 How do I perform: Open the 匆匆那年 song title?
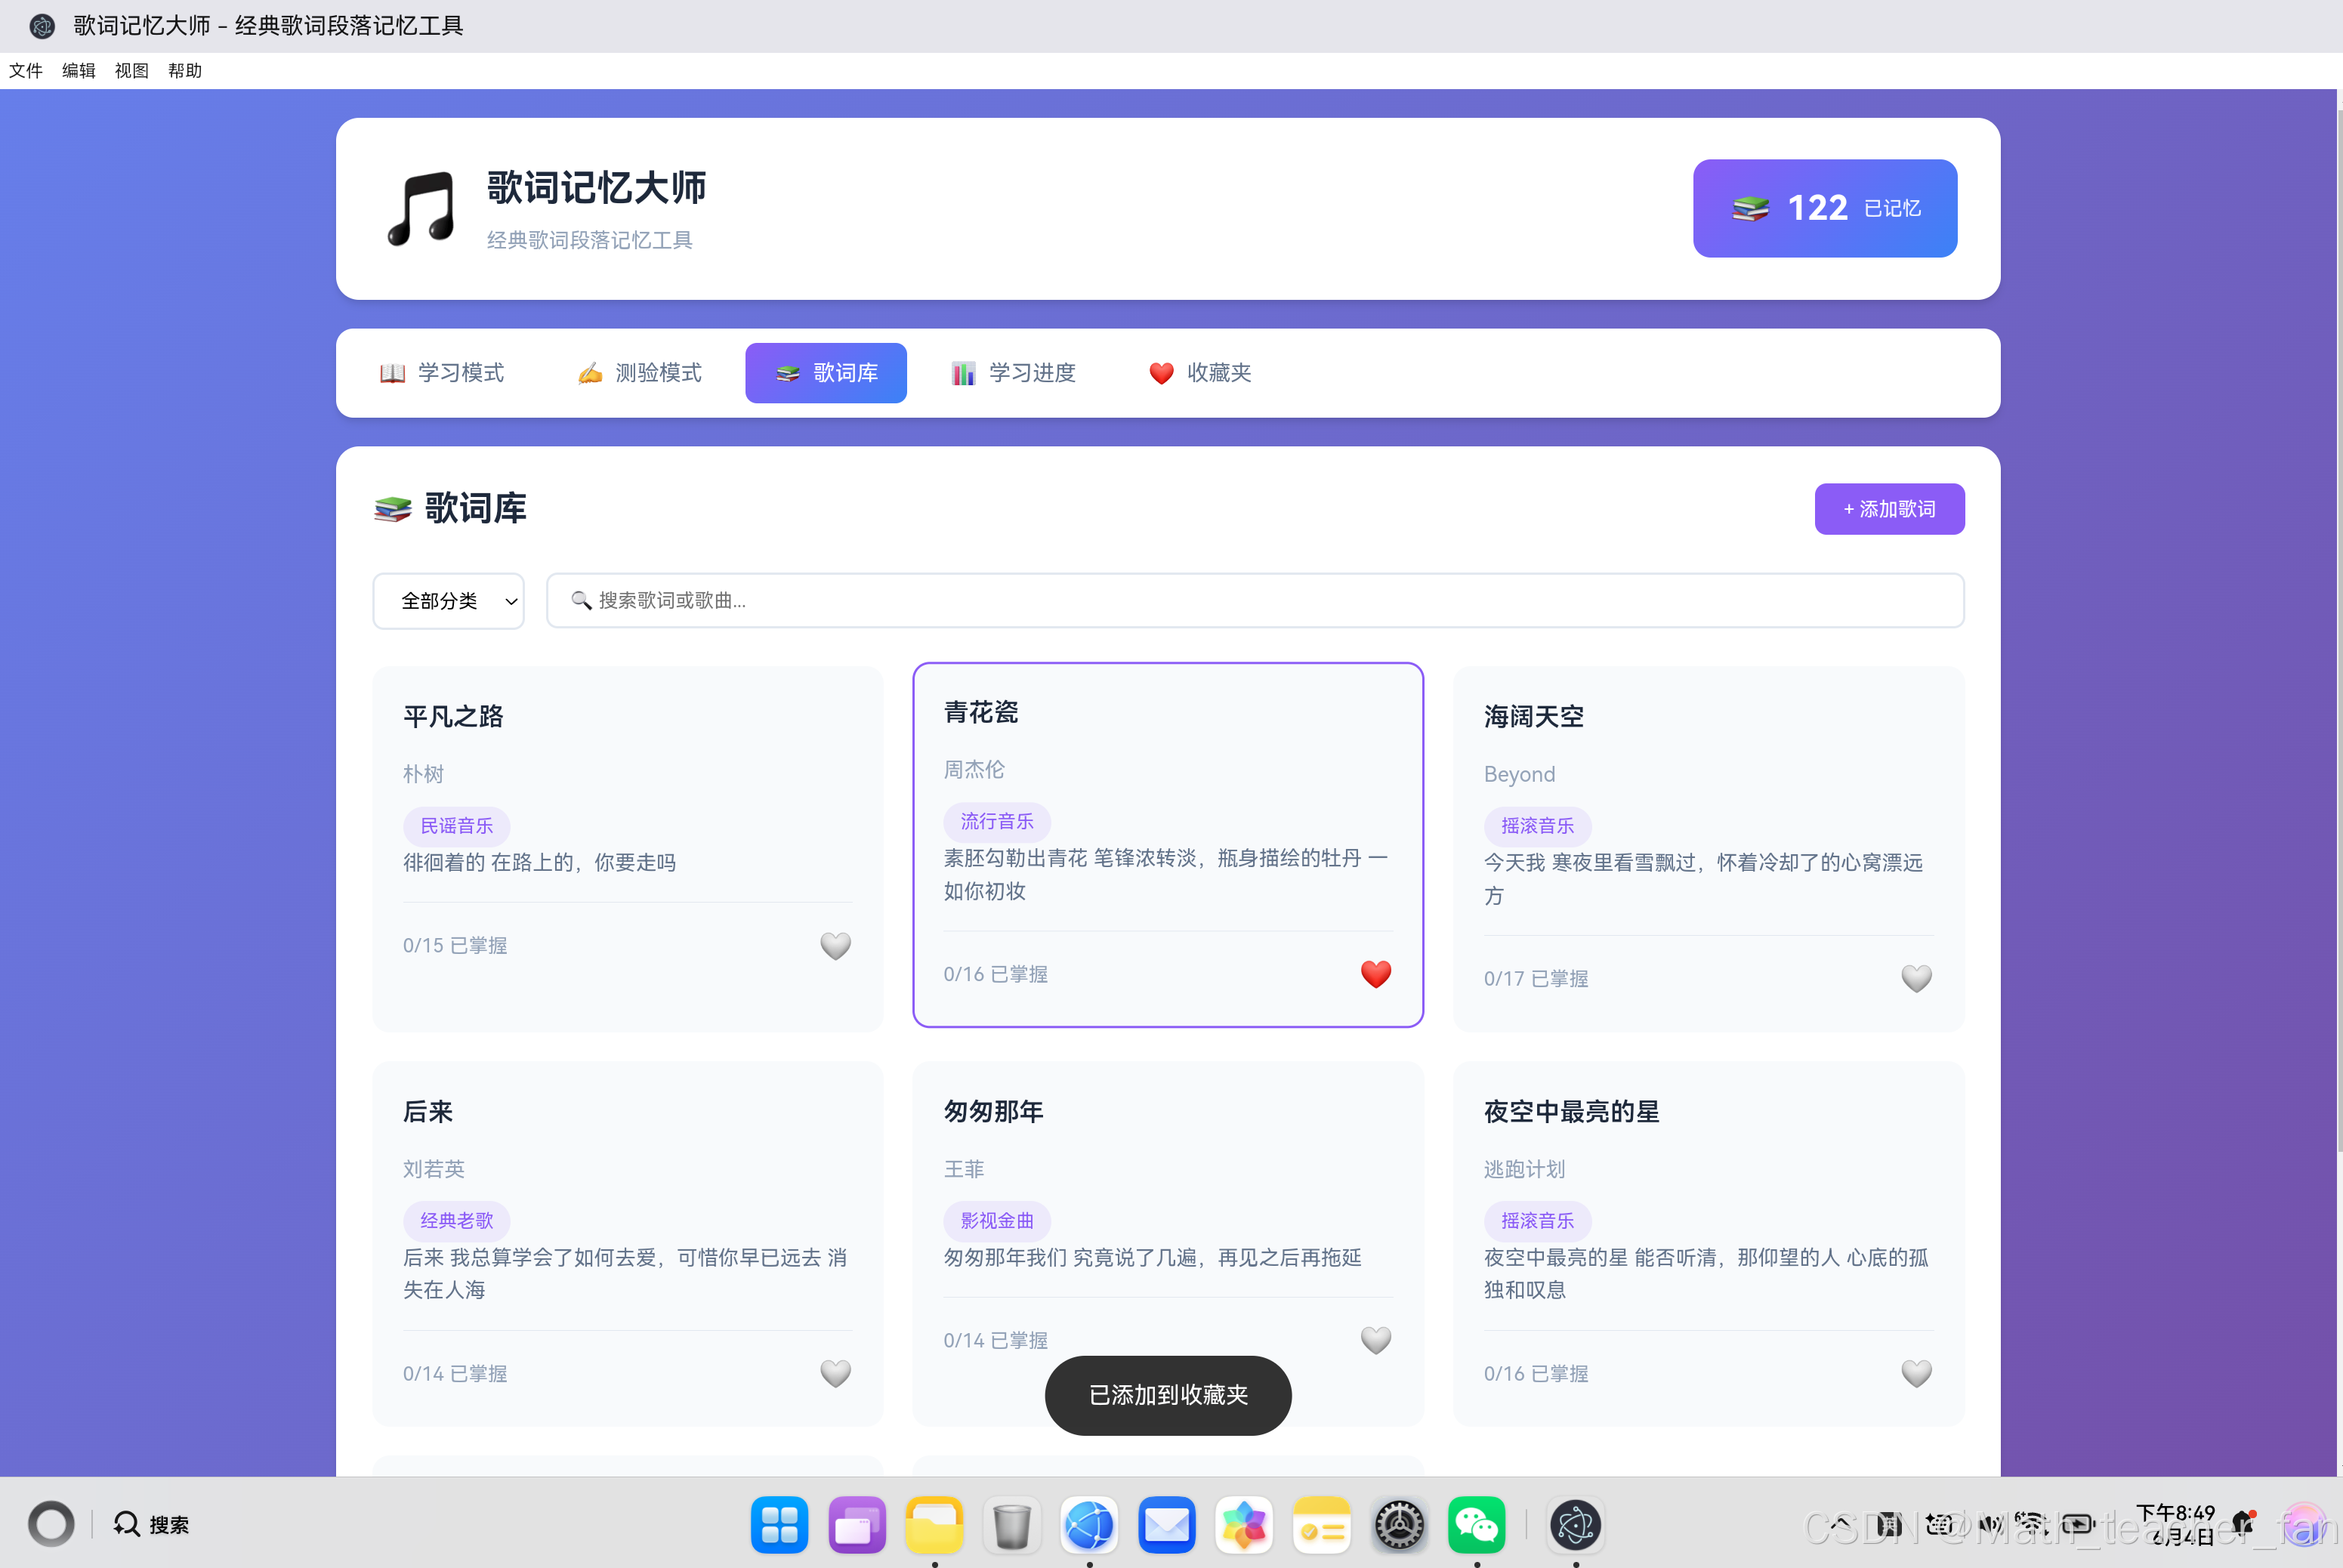click(x=994, y=1111)
